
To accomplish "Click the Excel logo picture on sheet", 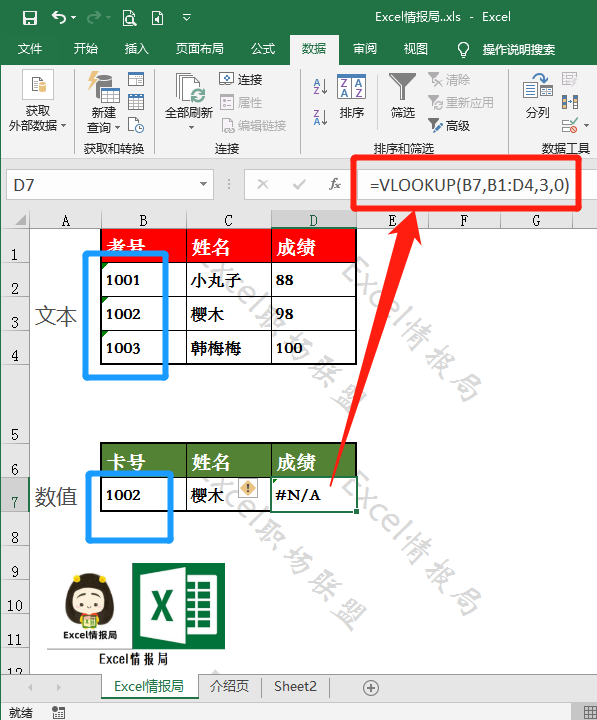I will [x=179, y=606].
